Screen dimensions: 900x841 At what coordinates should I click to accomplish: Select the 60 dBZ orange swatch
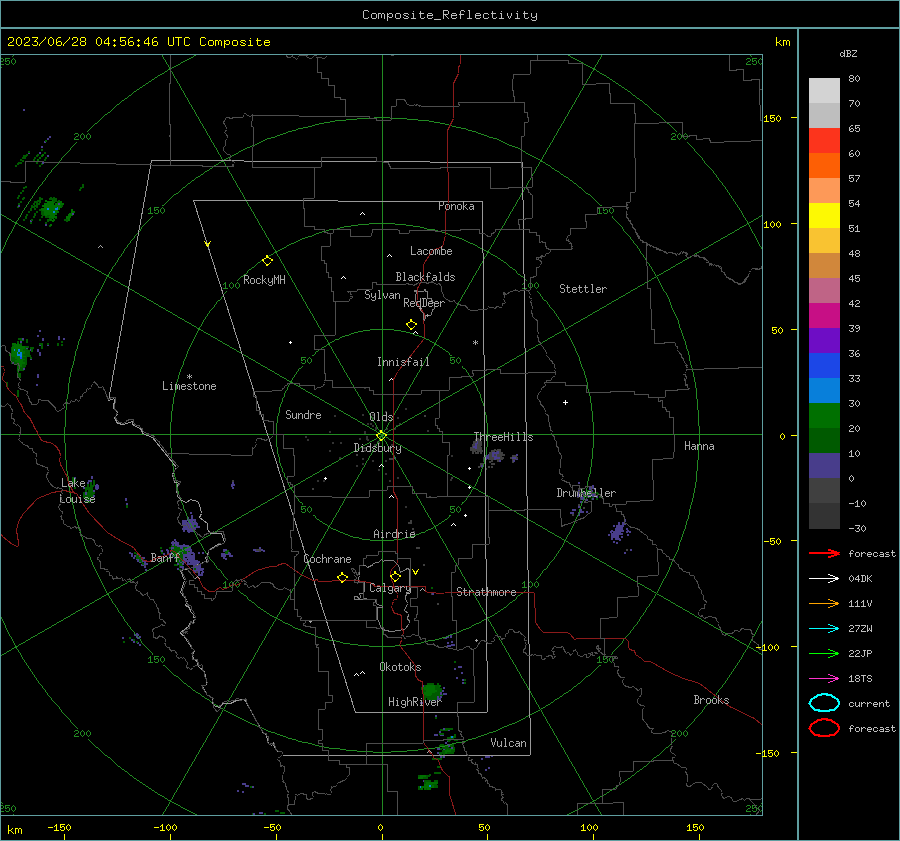(x=824, y=165)
